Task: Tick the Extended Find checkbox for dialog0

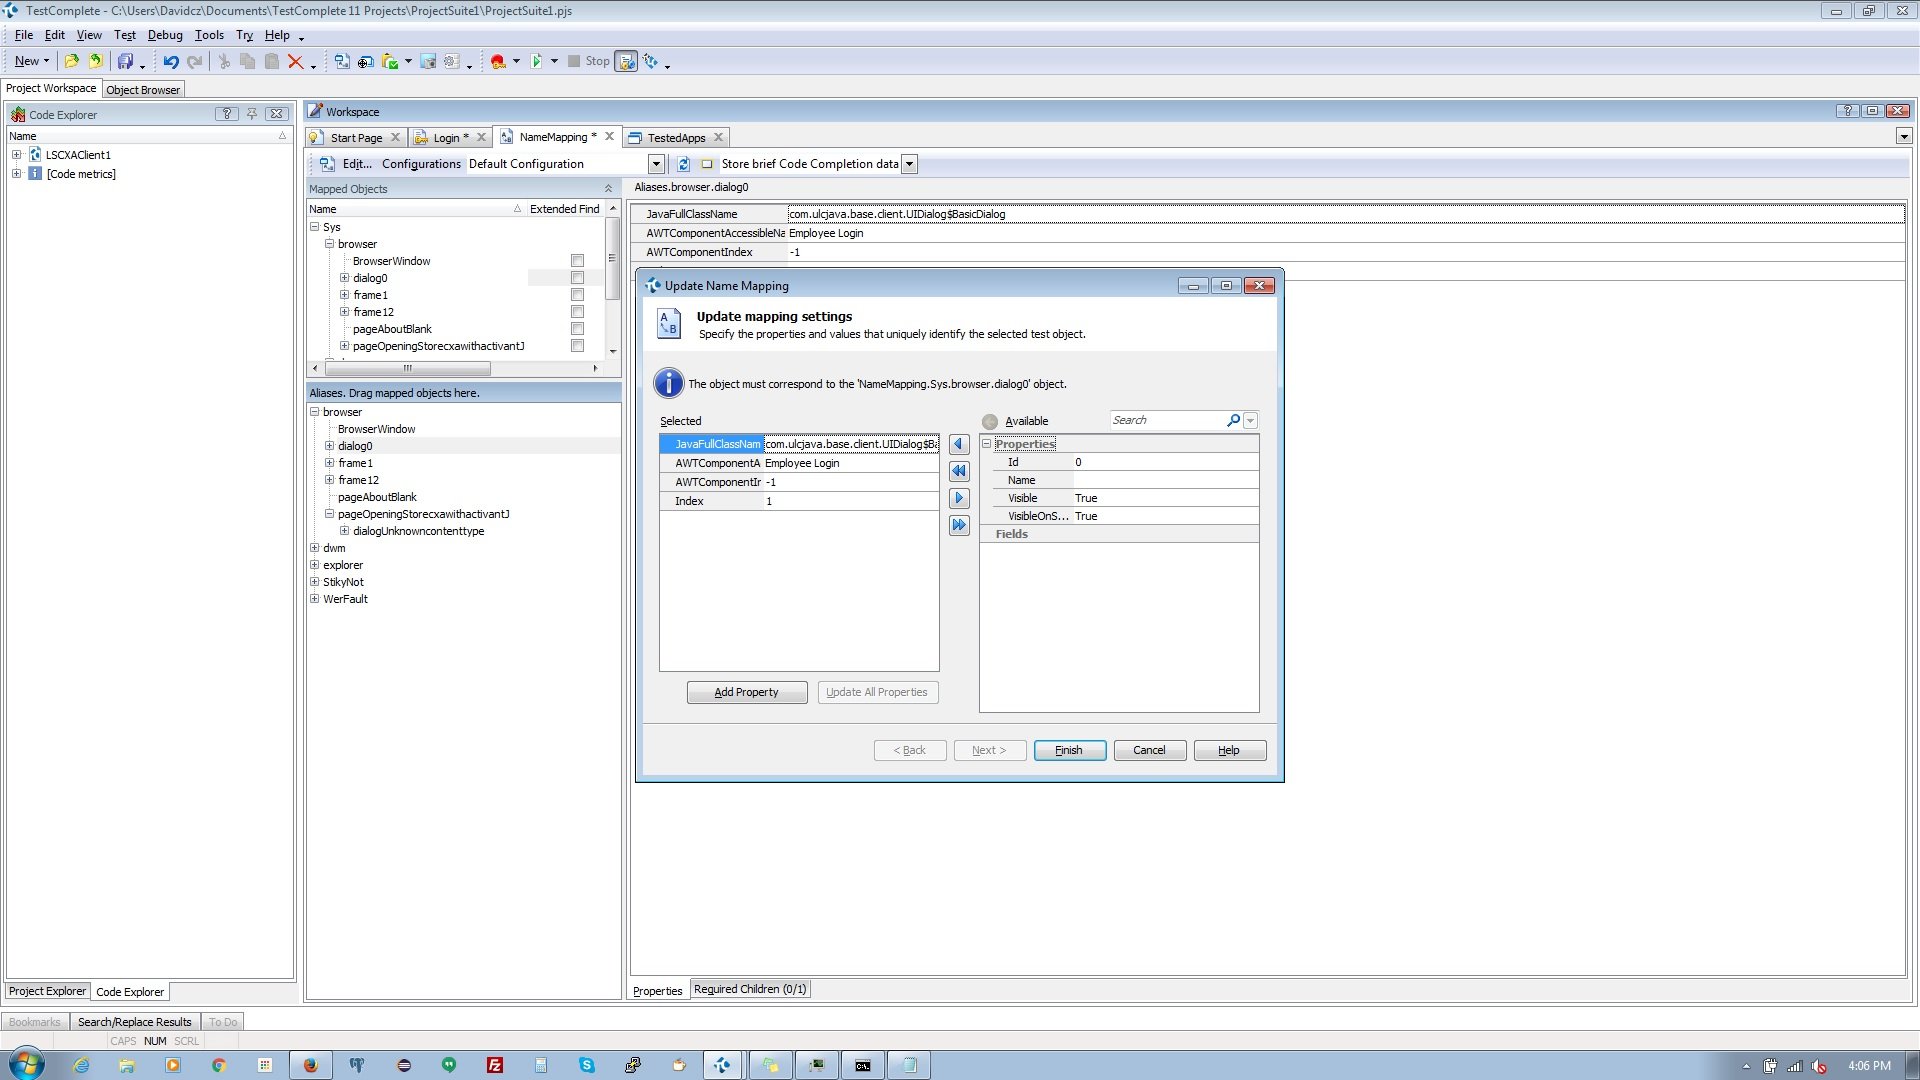Action: pyautogui.click(x=577, y=278)
